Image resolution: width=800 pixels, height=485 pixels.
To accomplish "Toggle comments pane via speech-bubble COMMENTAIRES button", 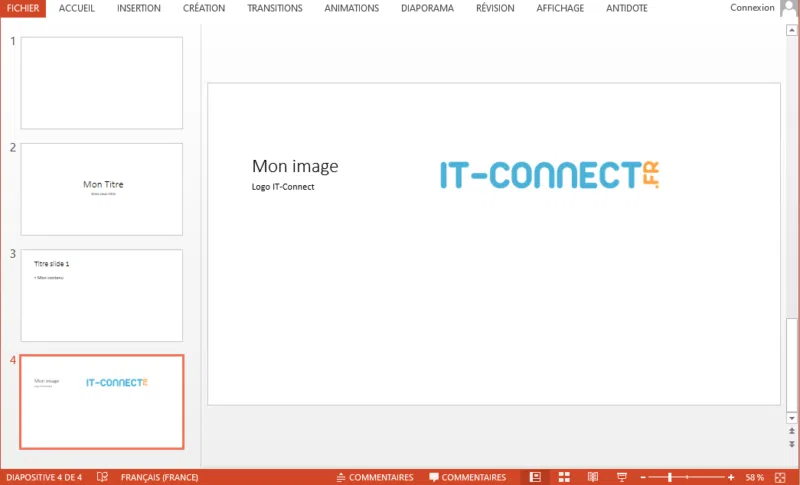I will pyautogui.click(x=467, y=477).
